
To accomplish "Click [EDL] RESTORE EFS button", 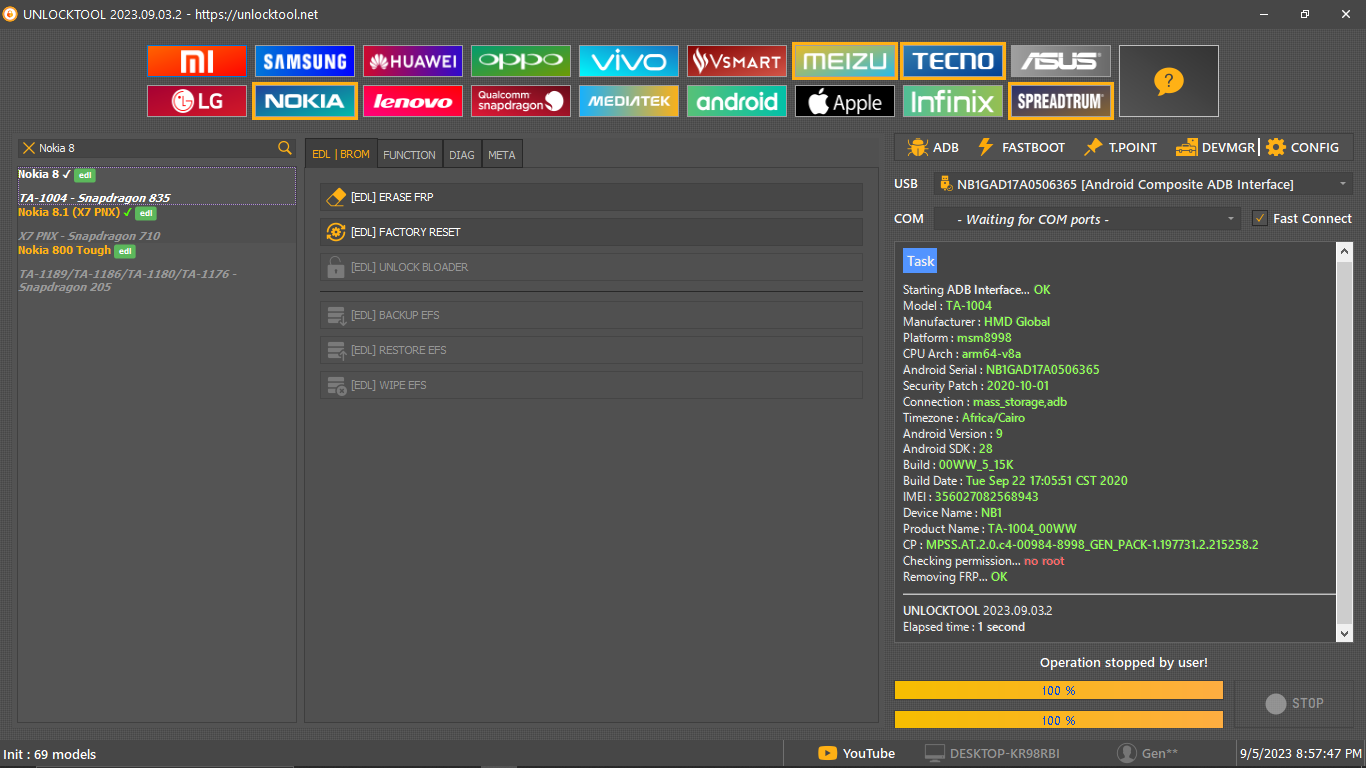I will click(x=591, y=350).
